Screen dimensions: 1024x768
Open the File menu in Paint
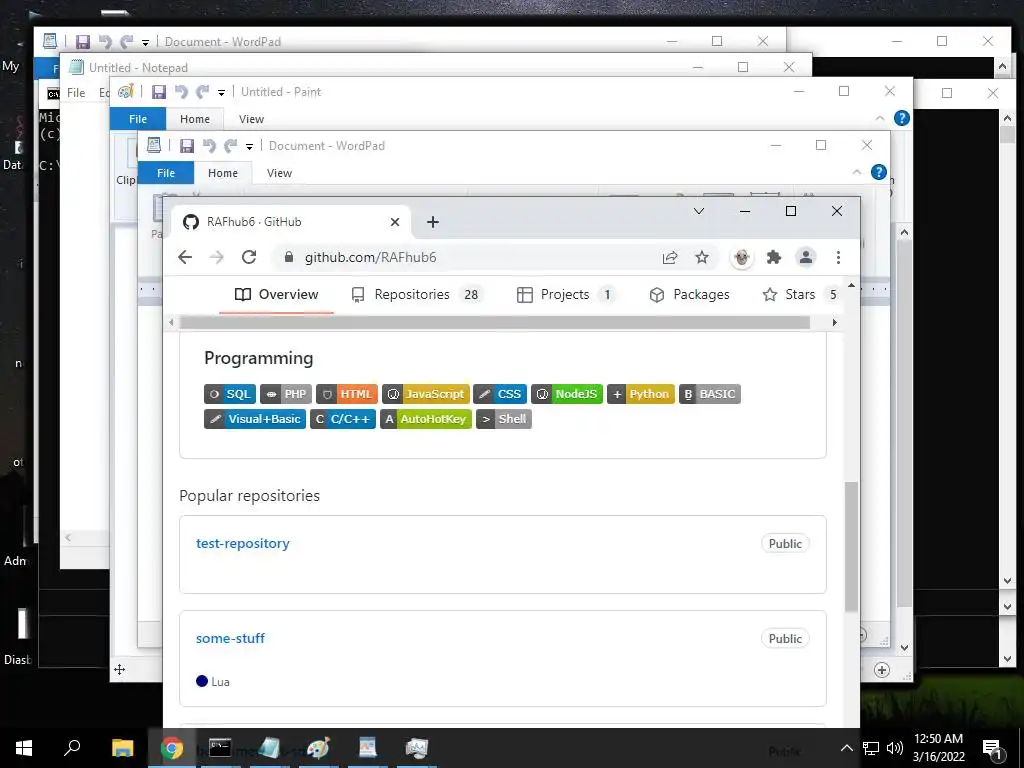138,119
